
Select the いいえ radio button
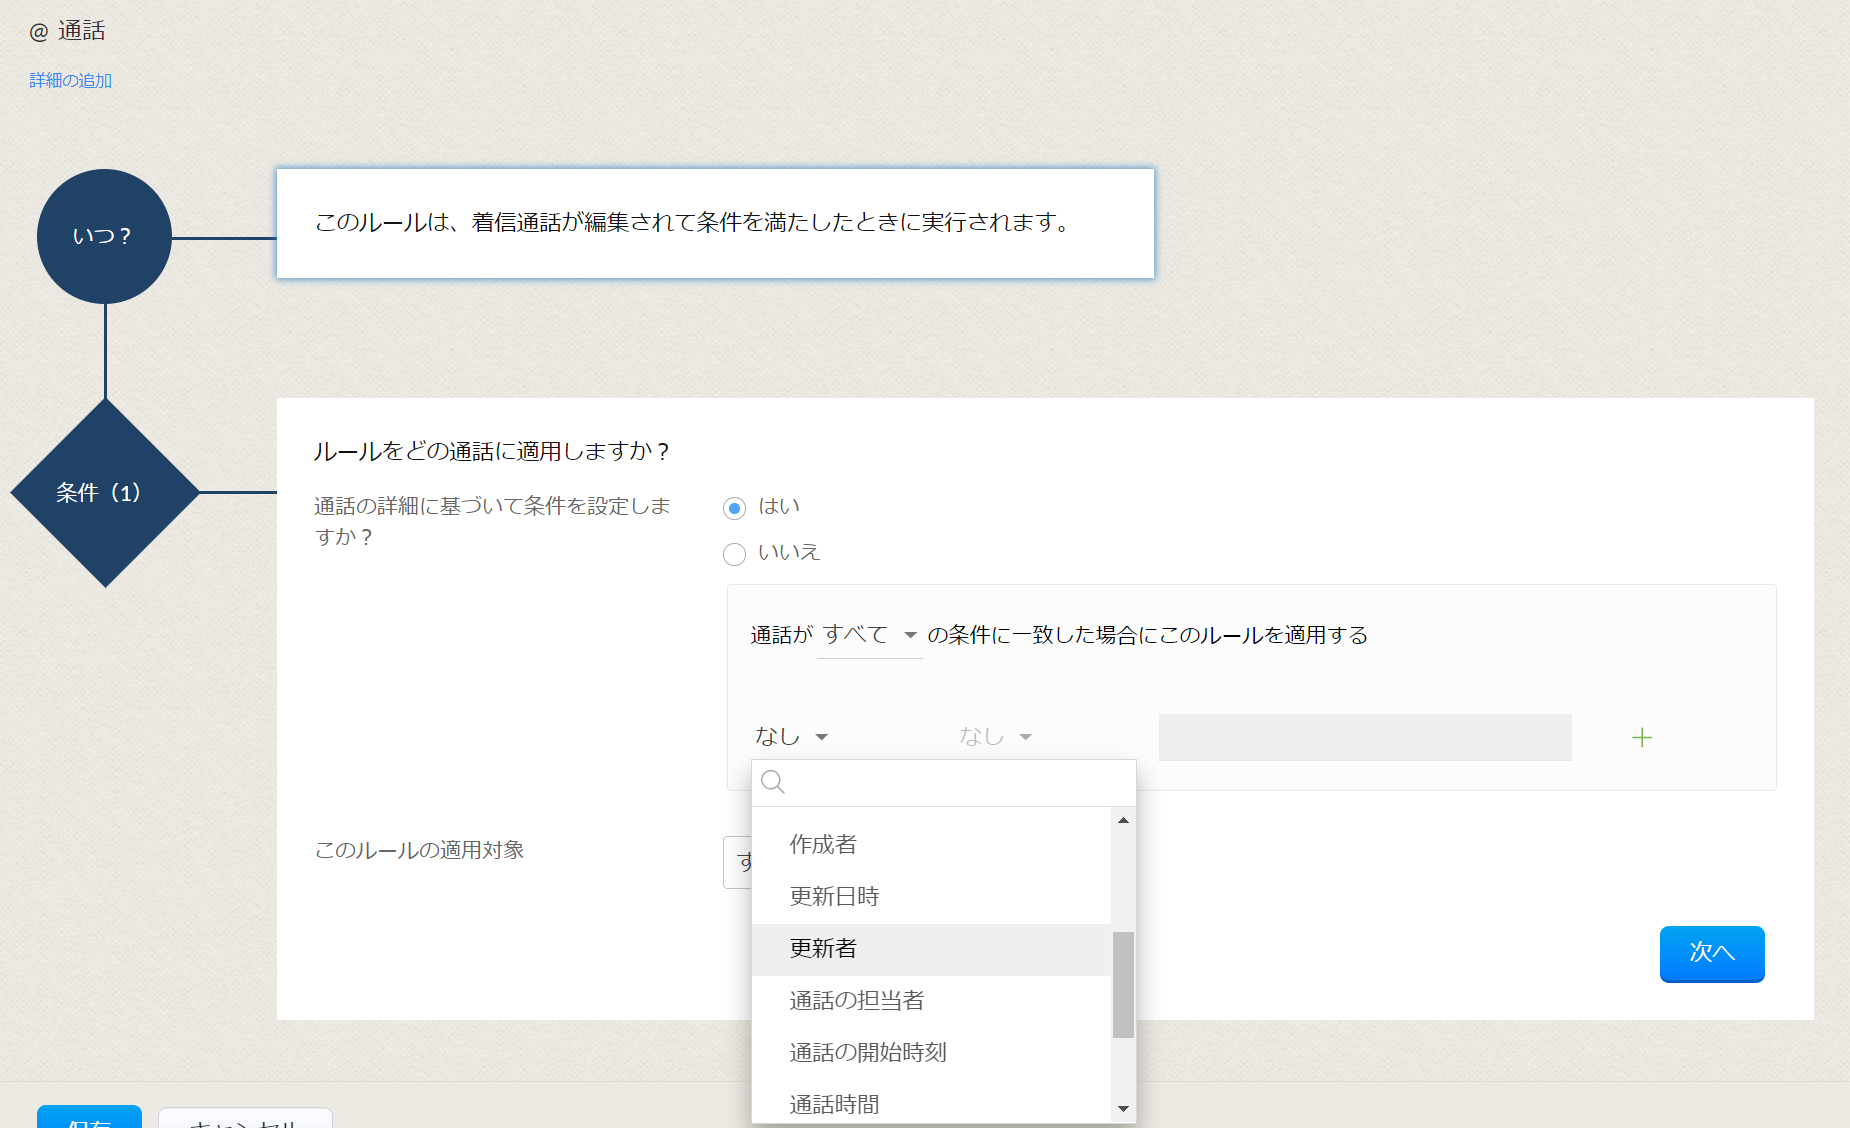734,554
